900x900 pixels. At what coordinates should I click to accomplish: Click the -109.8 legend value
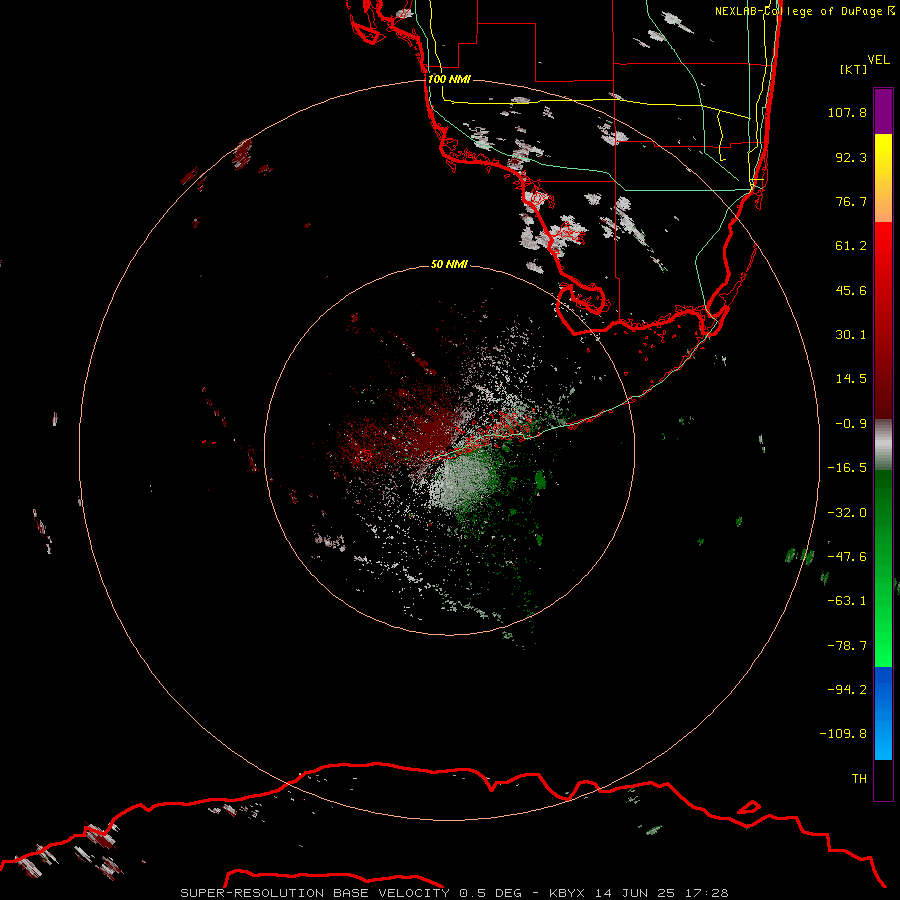843,734
